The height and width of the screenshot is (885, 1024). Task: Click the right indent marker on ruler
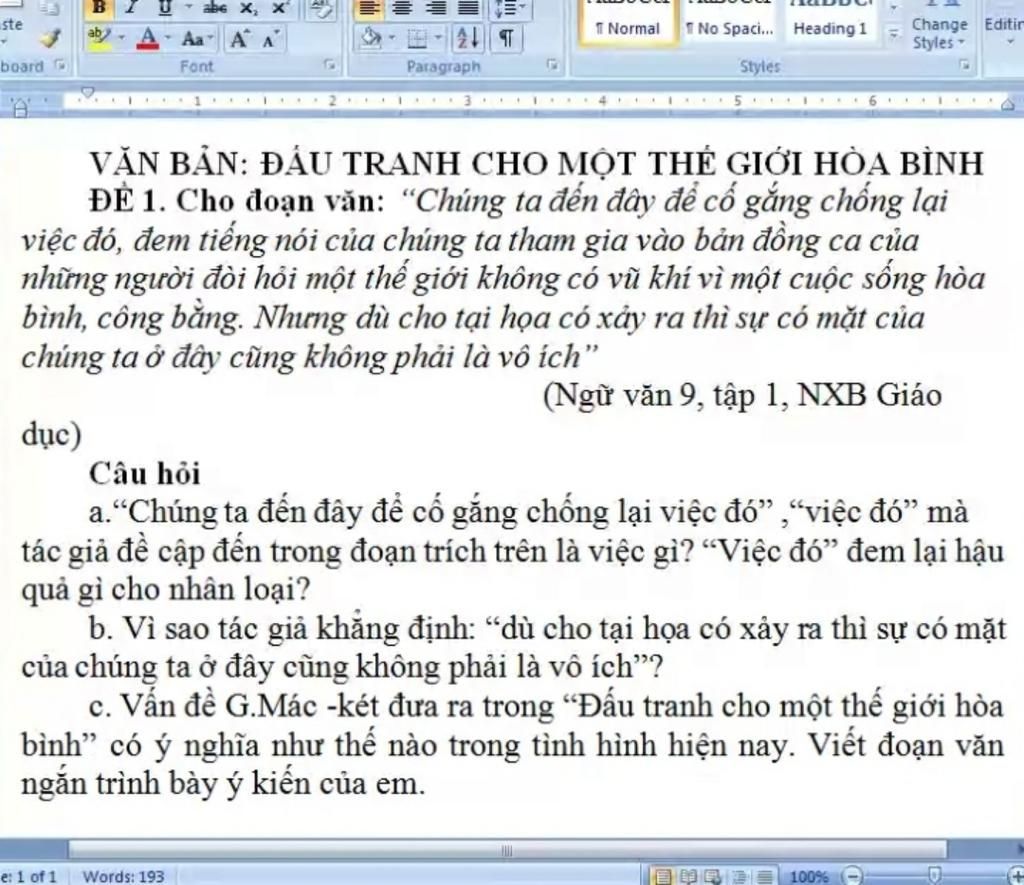(1009, 104)
